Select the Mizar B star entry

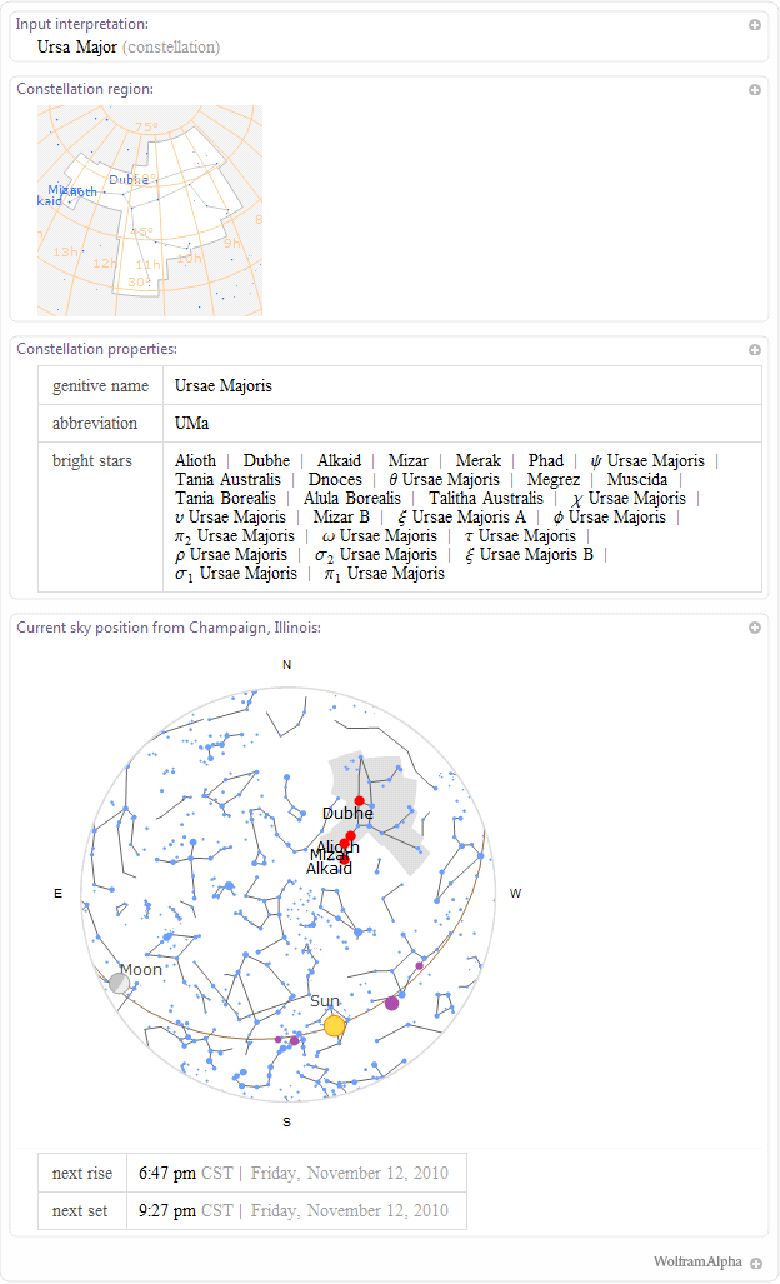coord(341,517)
